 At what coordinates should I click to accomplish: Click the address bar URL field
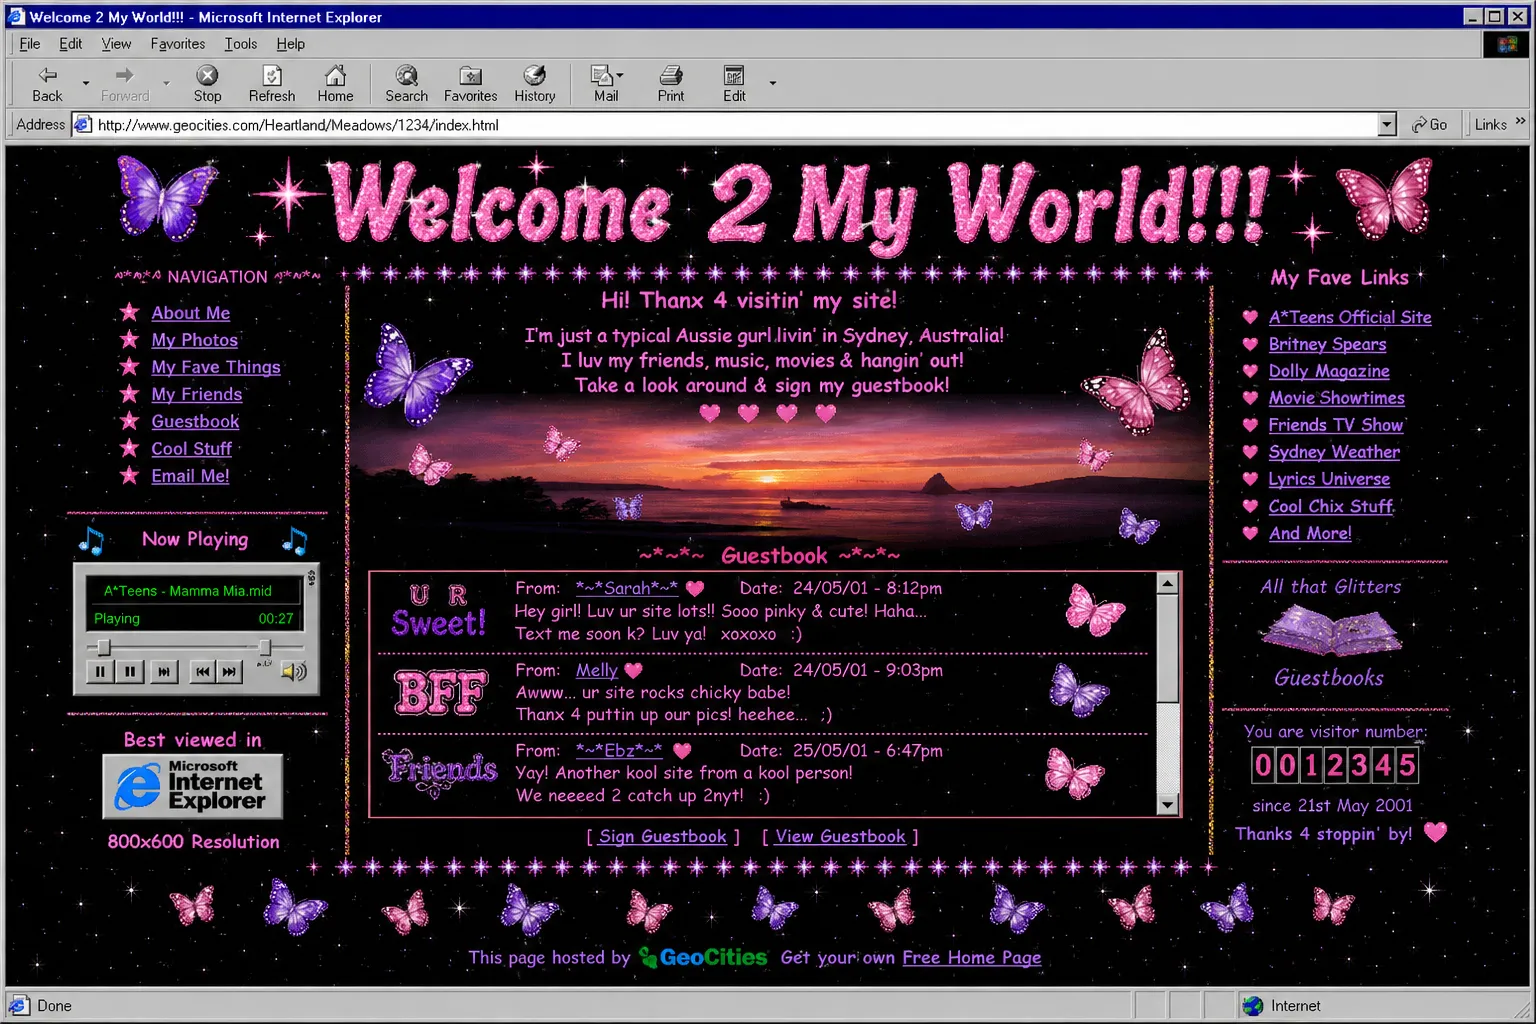click(735, 124)
